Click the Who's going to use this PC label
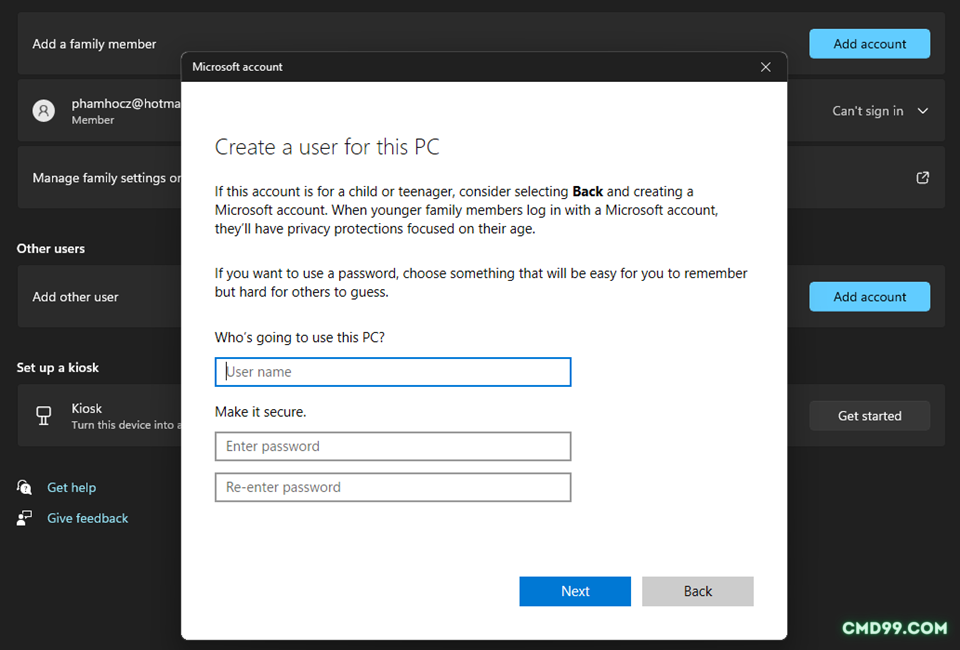 coord(299,338)
